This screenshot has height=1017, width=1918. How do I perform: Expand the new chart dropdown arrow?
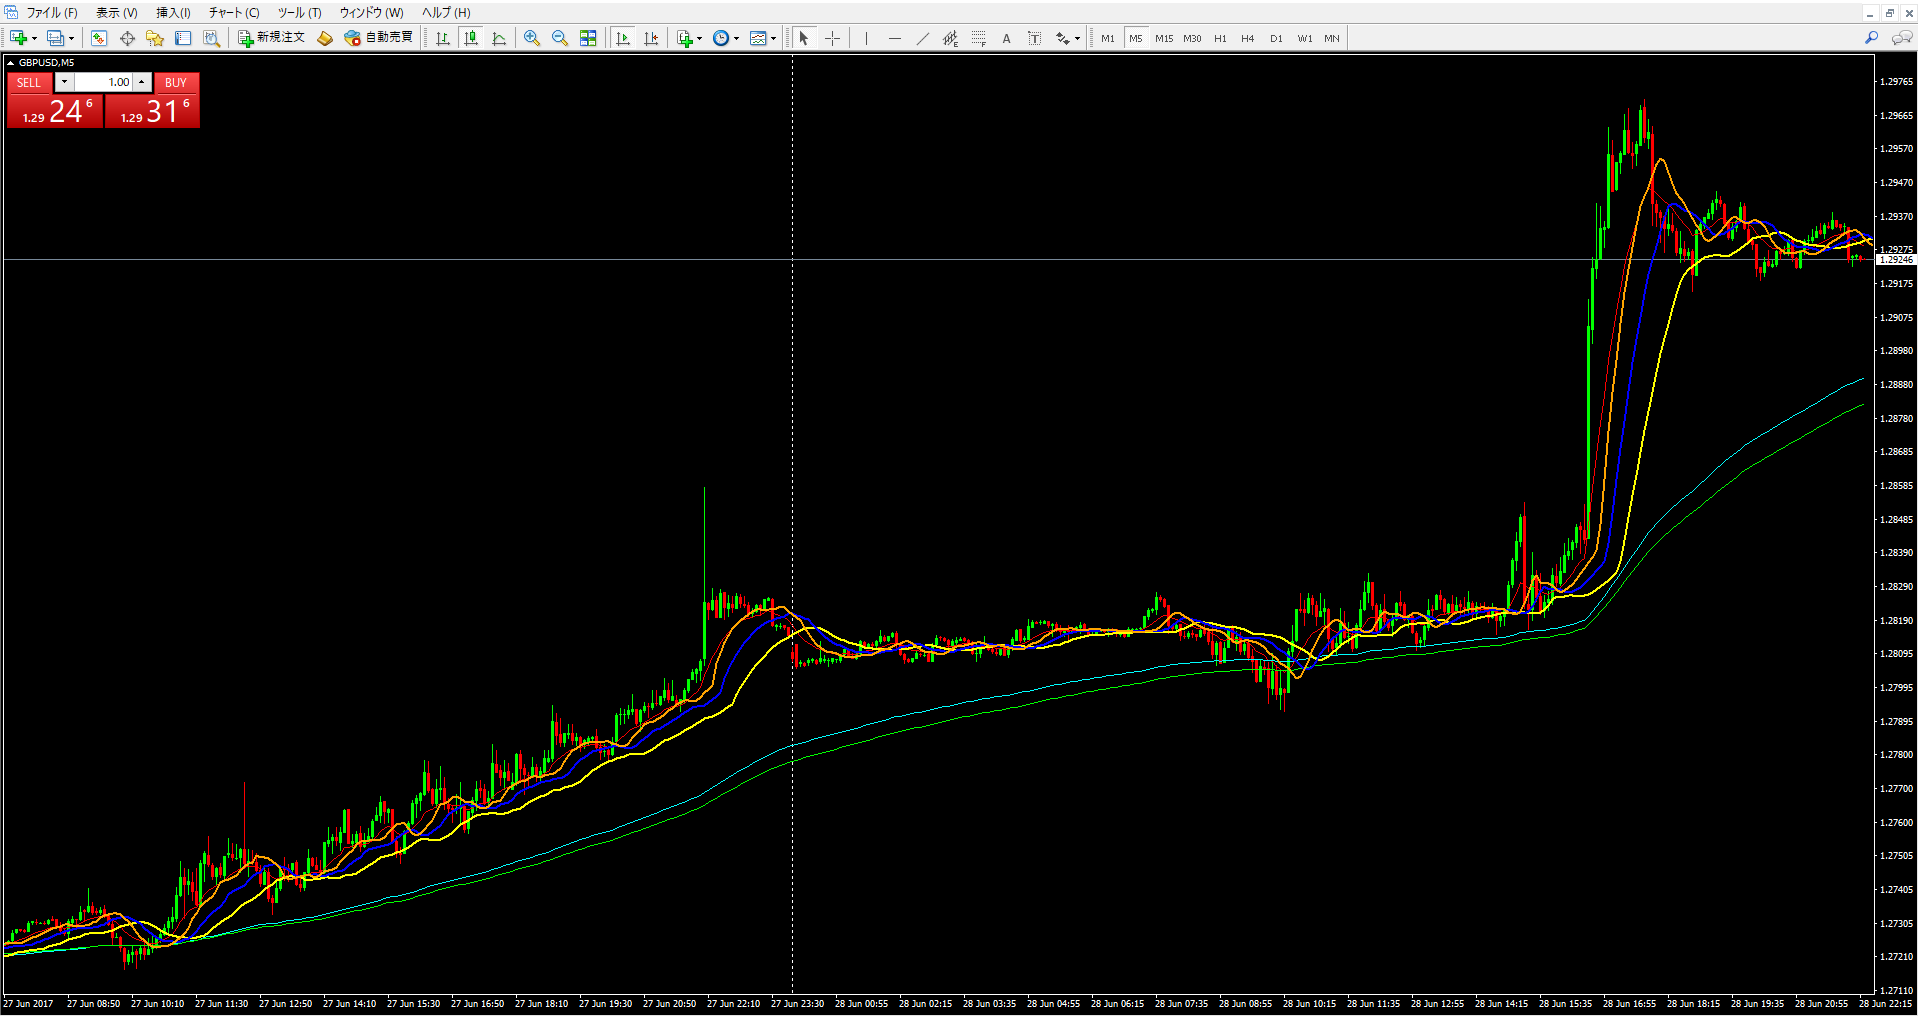(x=34, y=39)
